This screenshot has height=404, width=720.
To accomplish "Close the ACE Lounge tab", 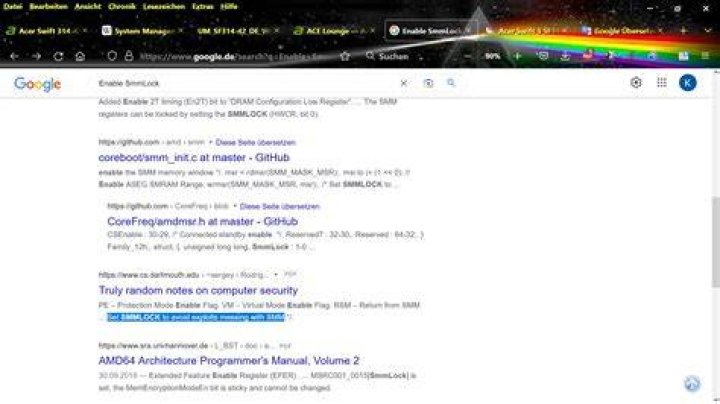I will click(372, 31).
